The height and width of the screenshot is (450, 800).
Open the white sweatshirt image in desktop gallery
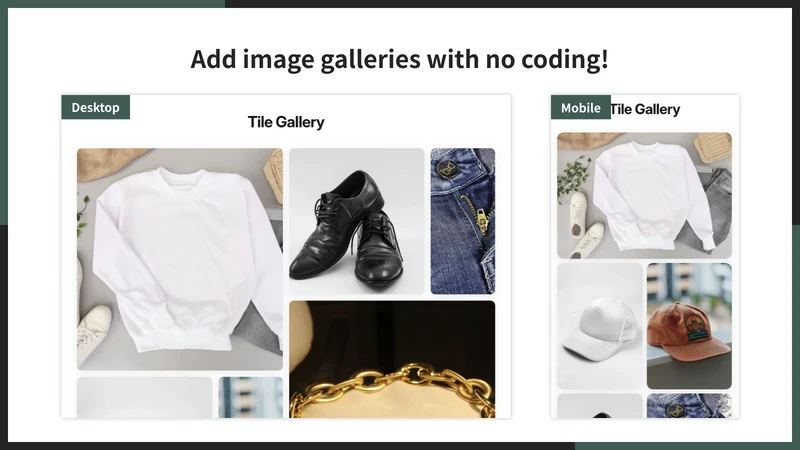[180, 259]
